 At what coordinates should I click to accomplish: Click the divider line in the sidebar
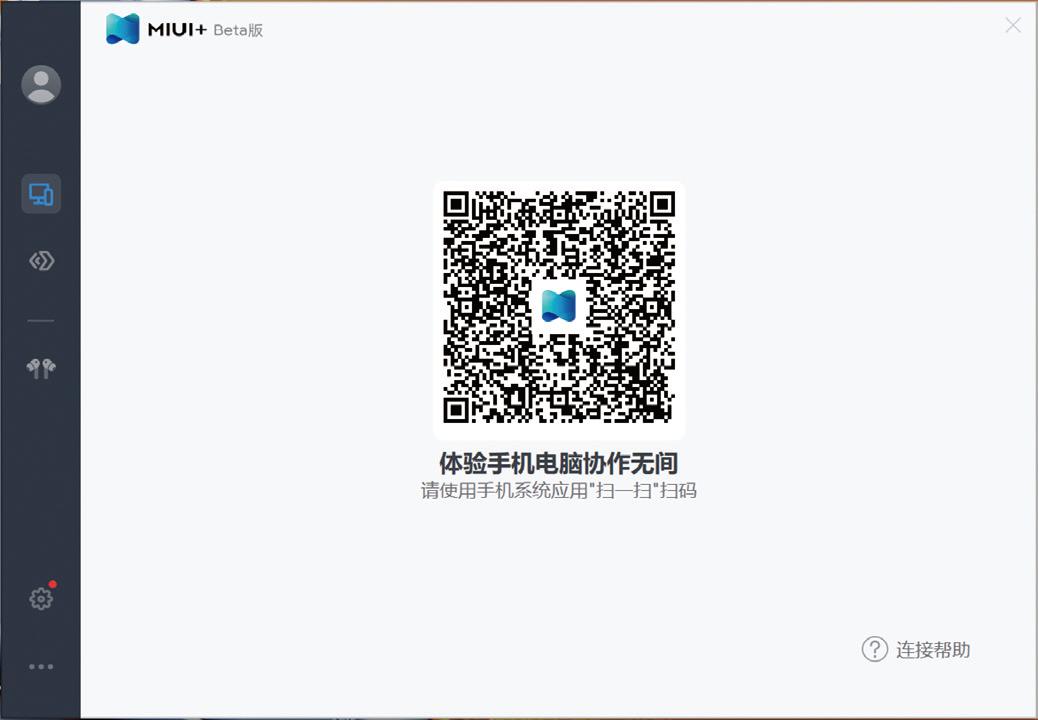pos(40,318)
